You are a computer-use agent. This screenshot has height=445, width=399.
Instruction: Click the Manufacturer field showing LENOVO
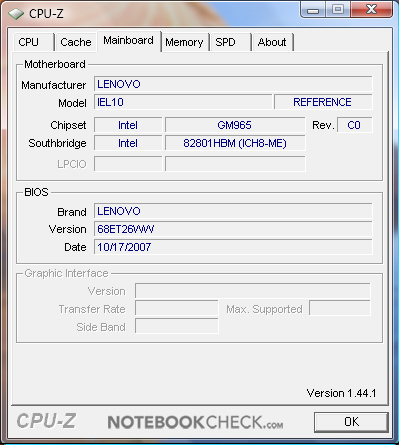click(x=233, y=84)
